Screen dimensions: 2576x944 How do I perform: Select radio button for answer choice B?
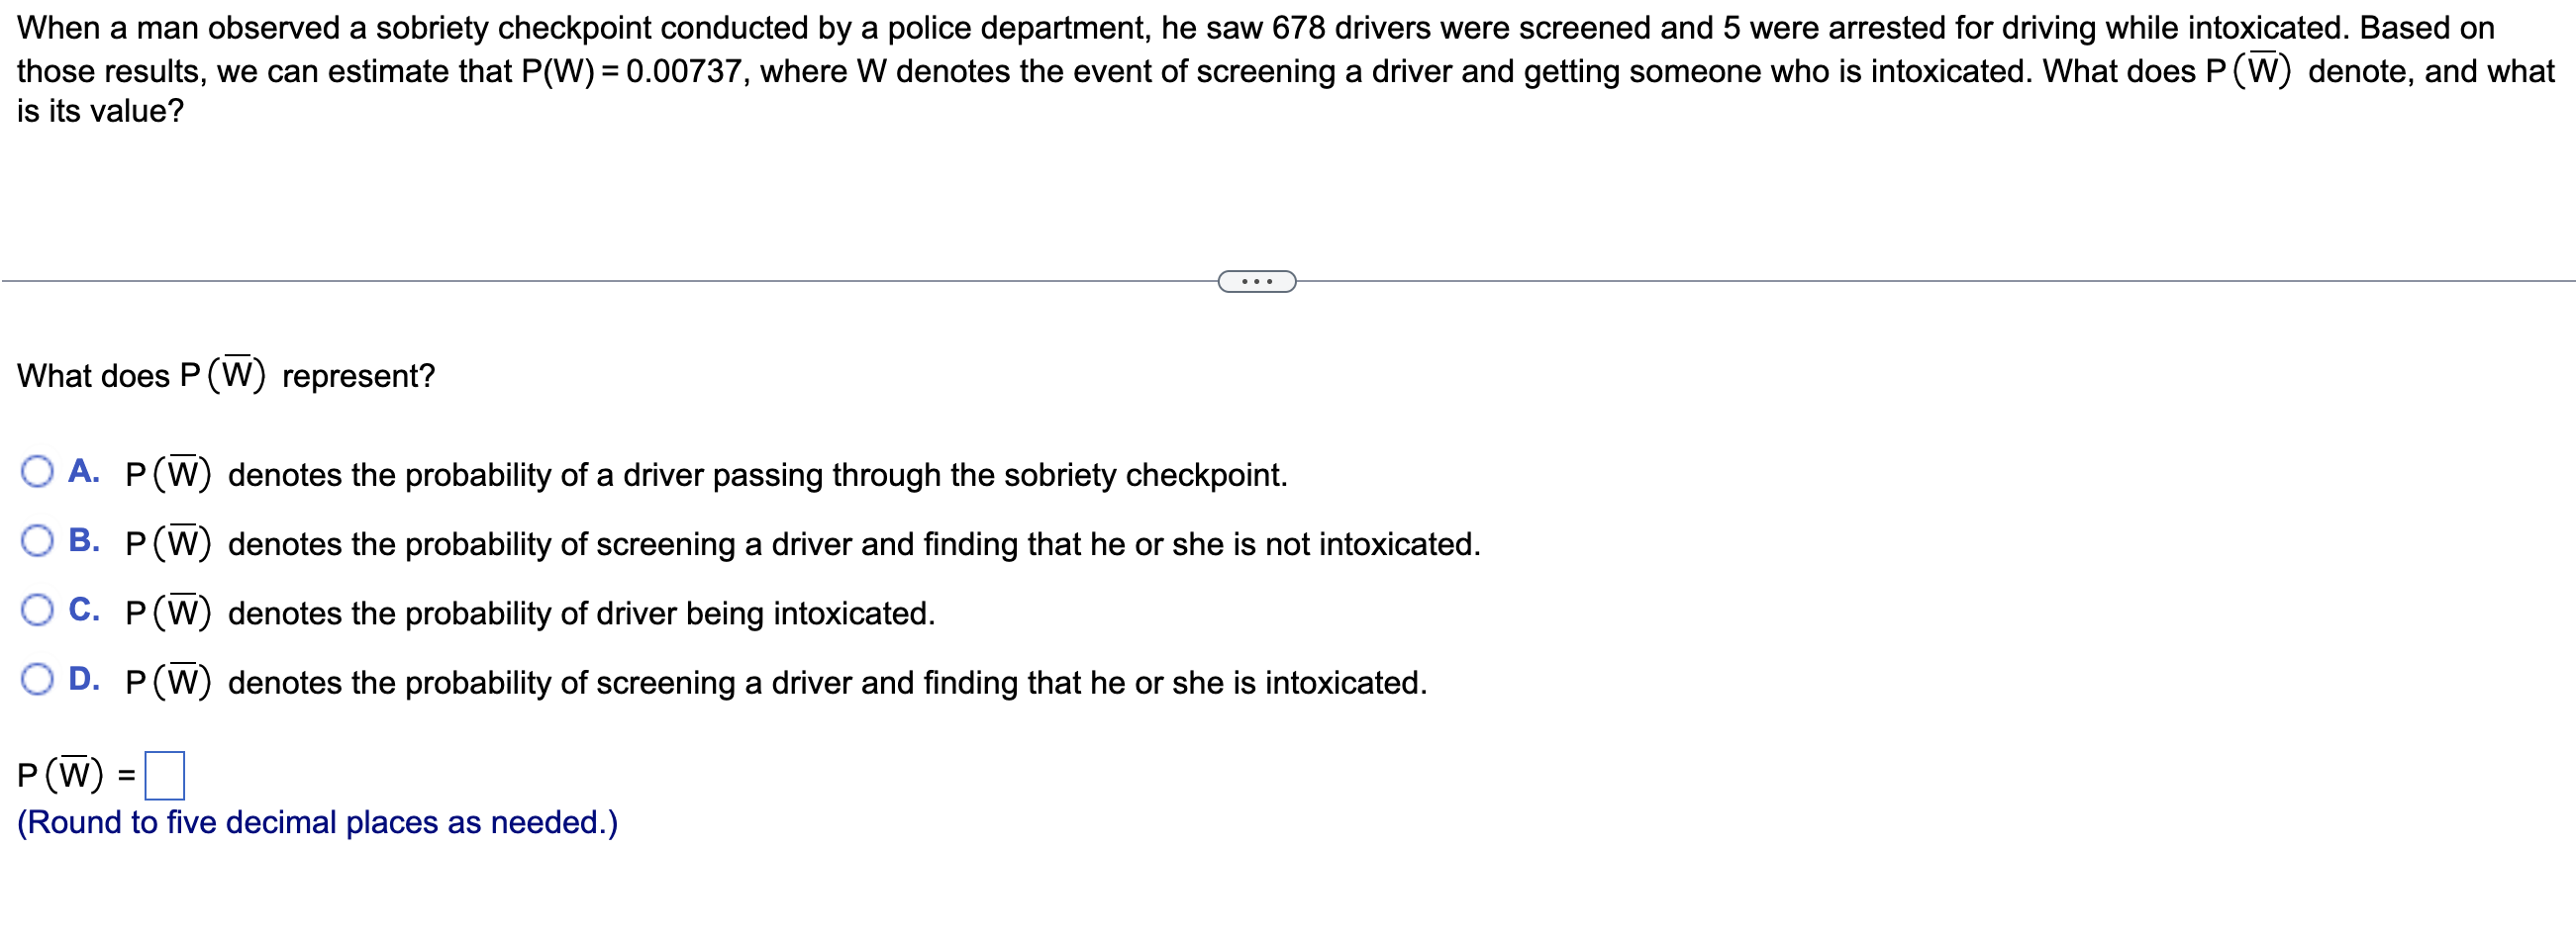point(38,540)
